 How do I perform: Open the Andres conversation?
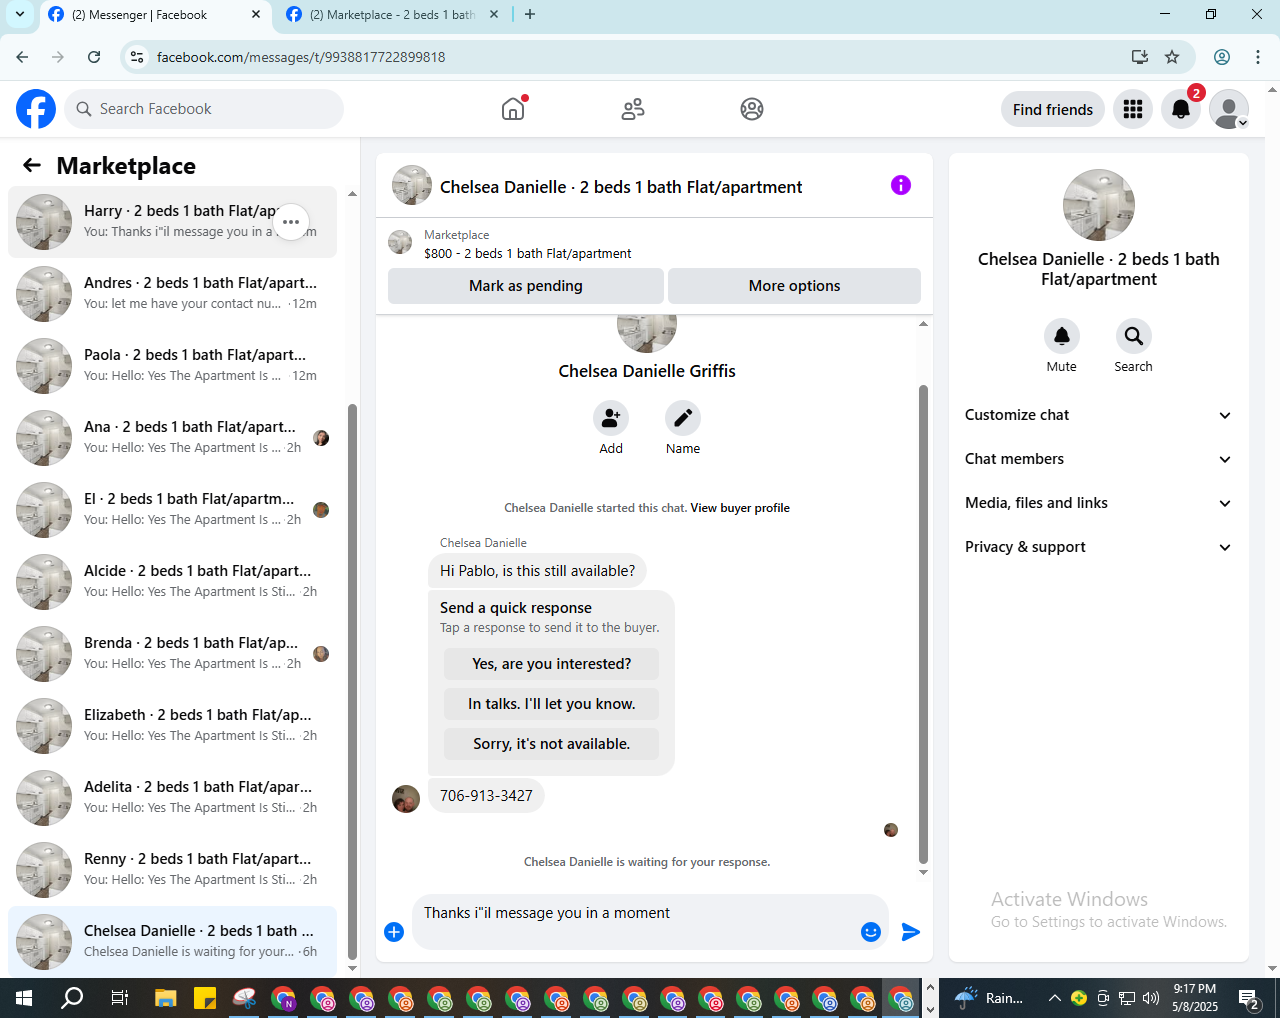172,293
